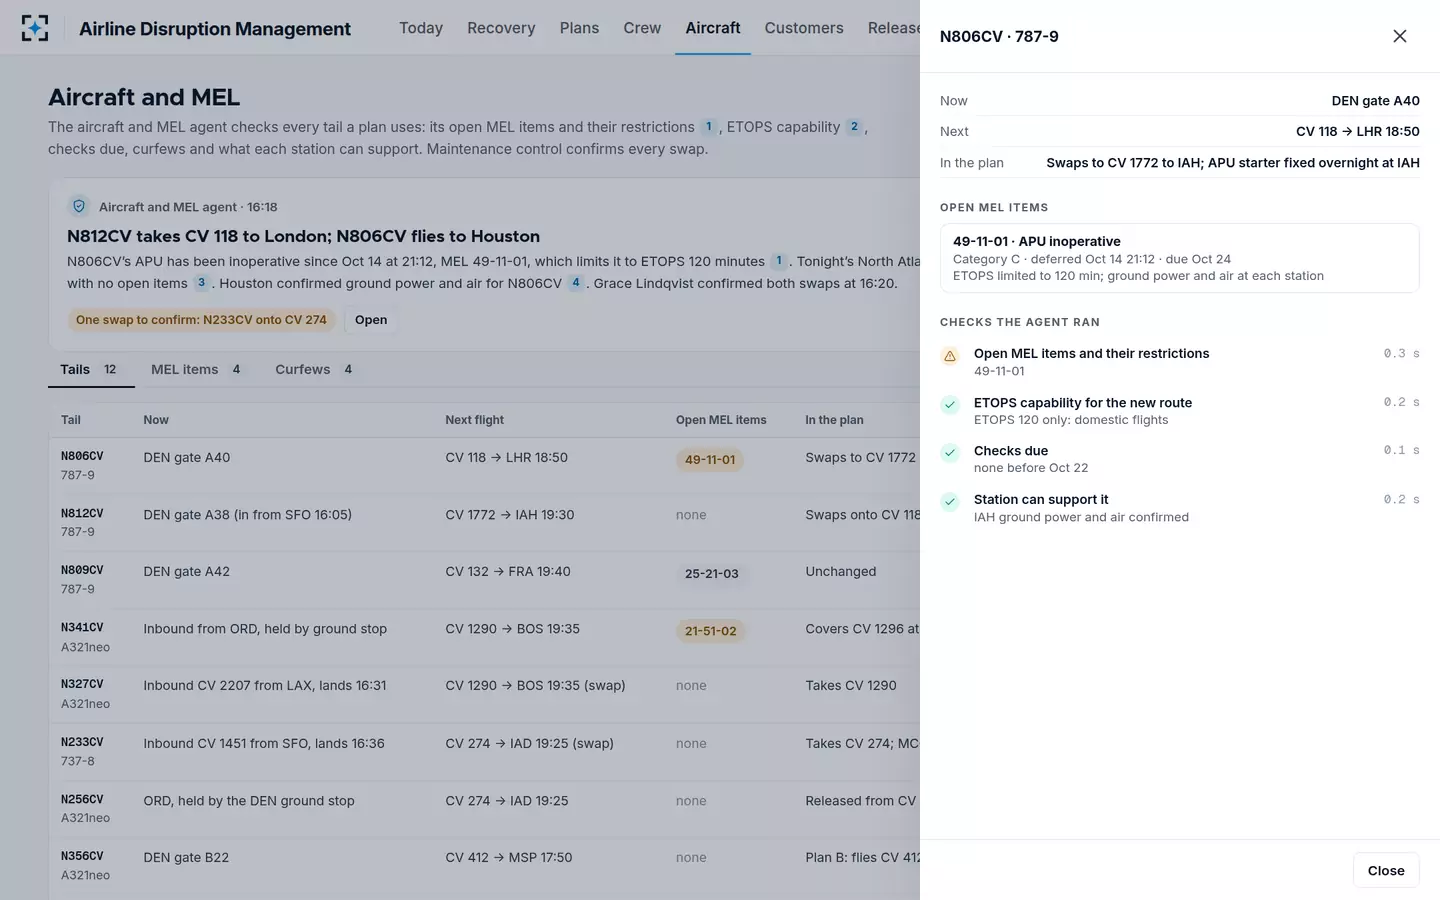This screenshot has width=1440, height=900.
Task: Open citation 1 after 'ETOPS 120 minutes'
Action: 779,261
